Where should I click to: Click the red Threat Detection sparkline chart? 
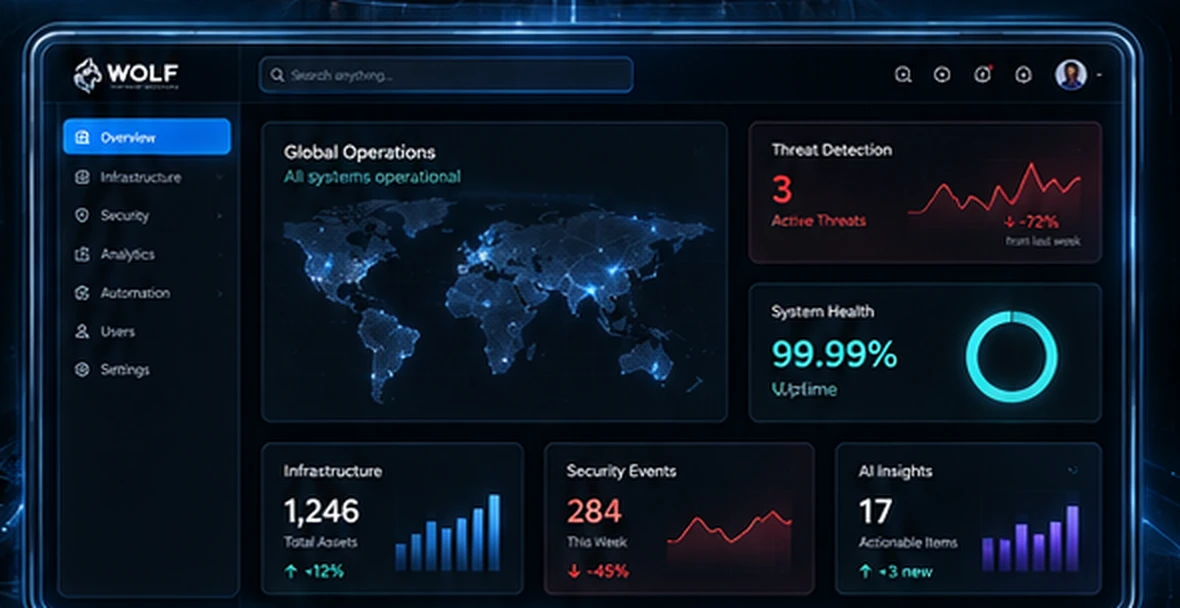[994, 190]
